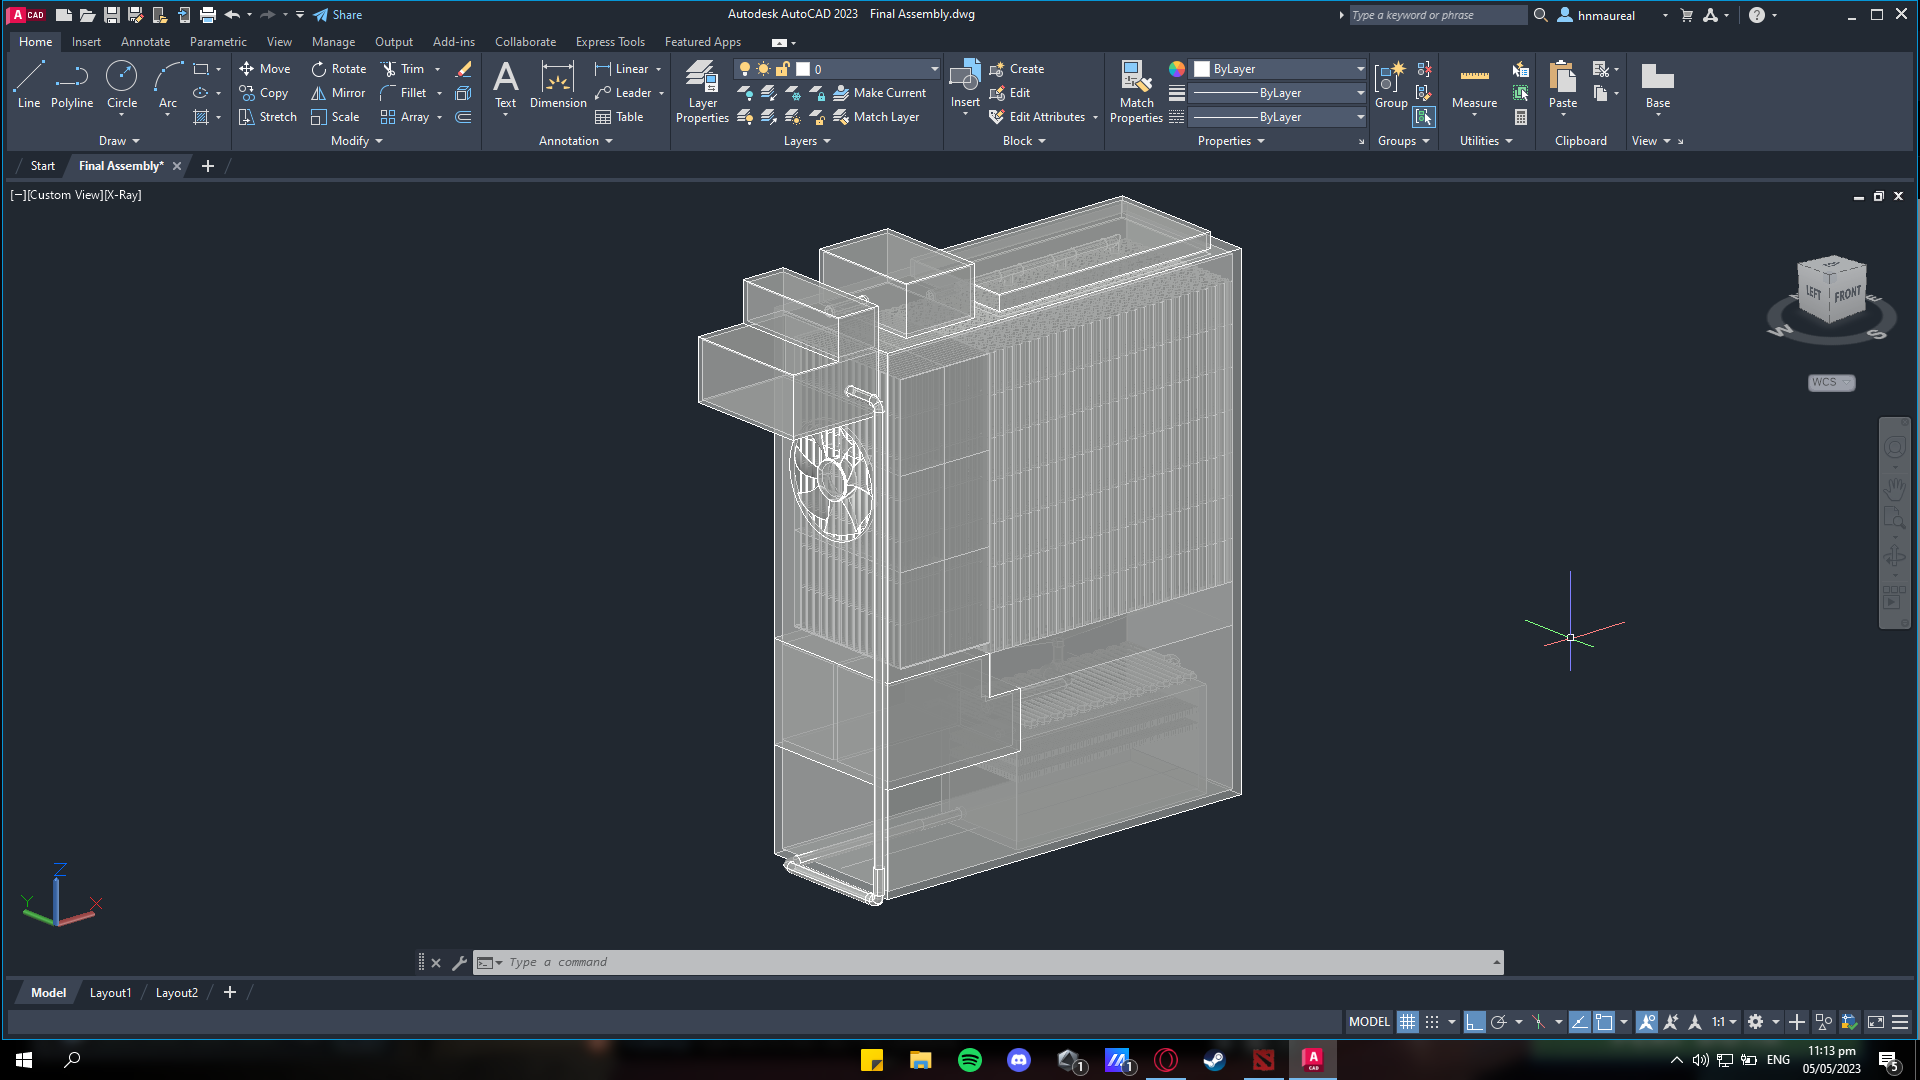Toggle ortho mode in the status bar

coord(1473,1021)
